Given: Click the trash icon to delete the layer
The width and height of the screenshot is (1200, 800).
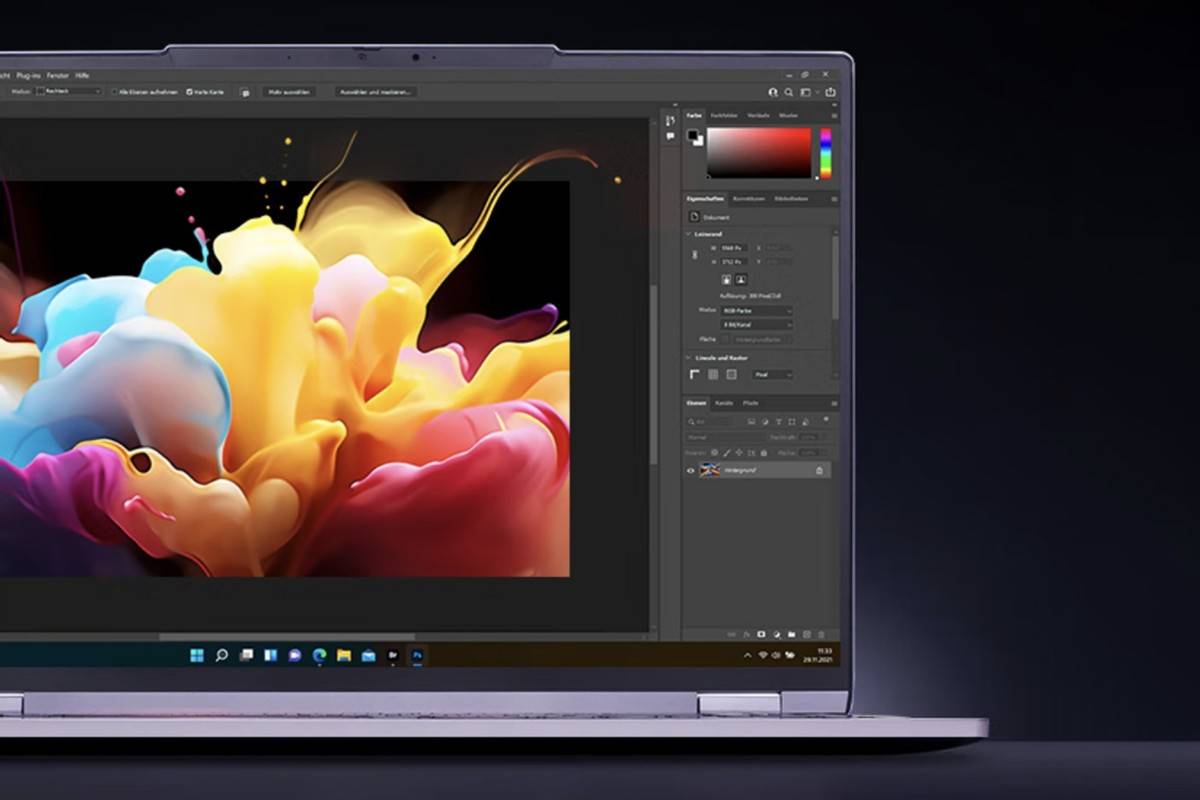Looking at the screenshot, I should point(821,634).
